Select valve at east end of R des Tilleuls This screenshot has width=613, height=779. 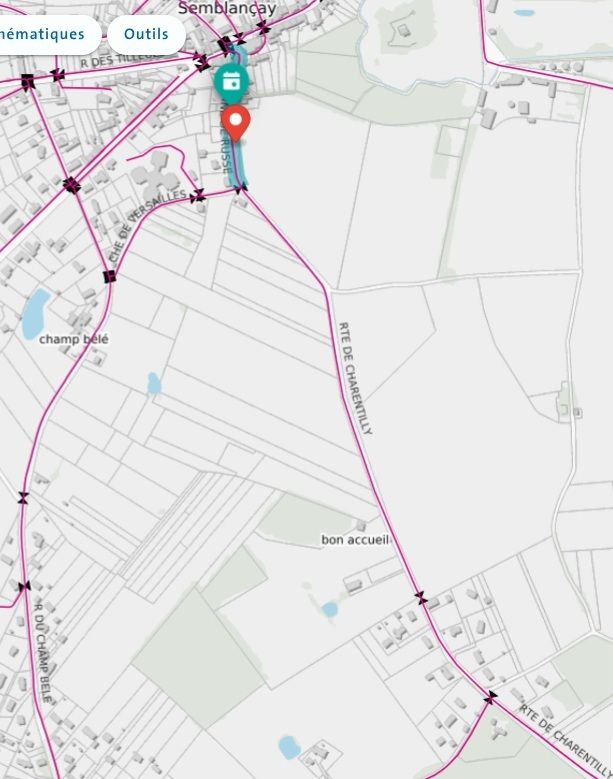point(202,62)
